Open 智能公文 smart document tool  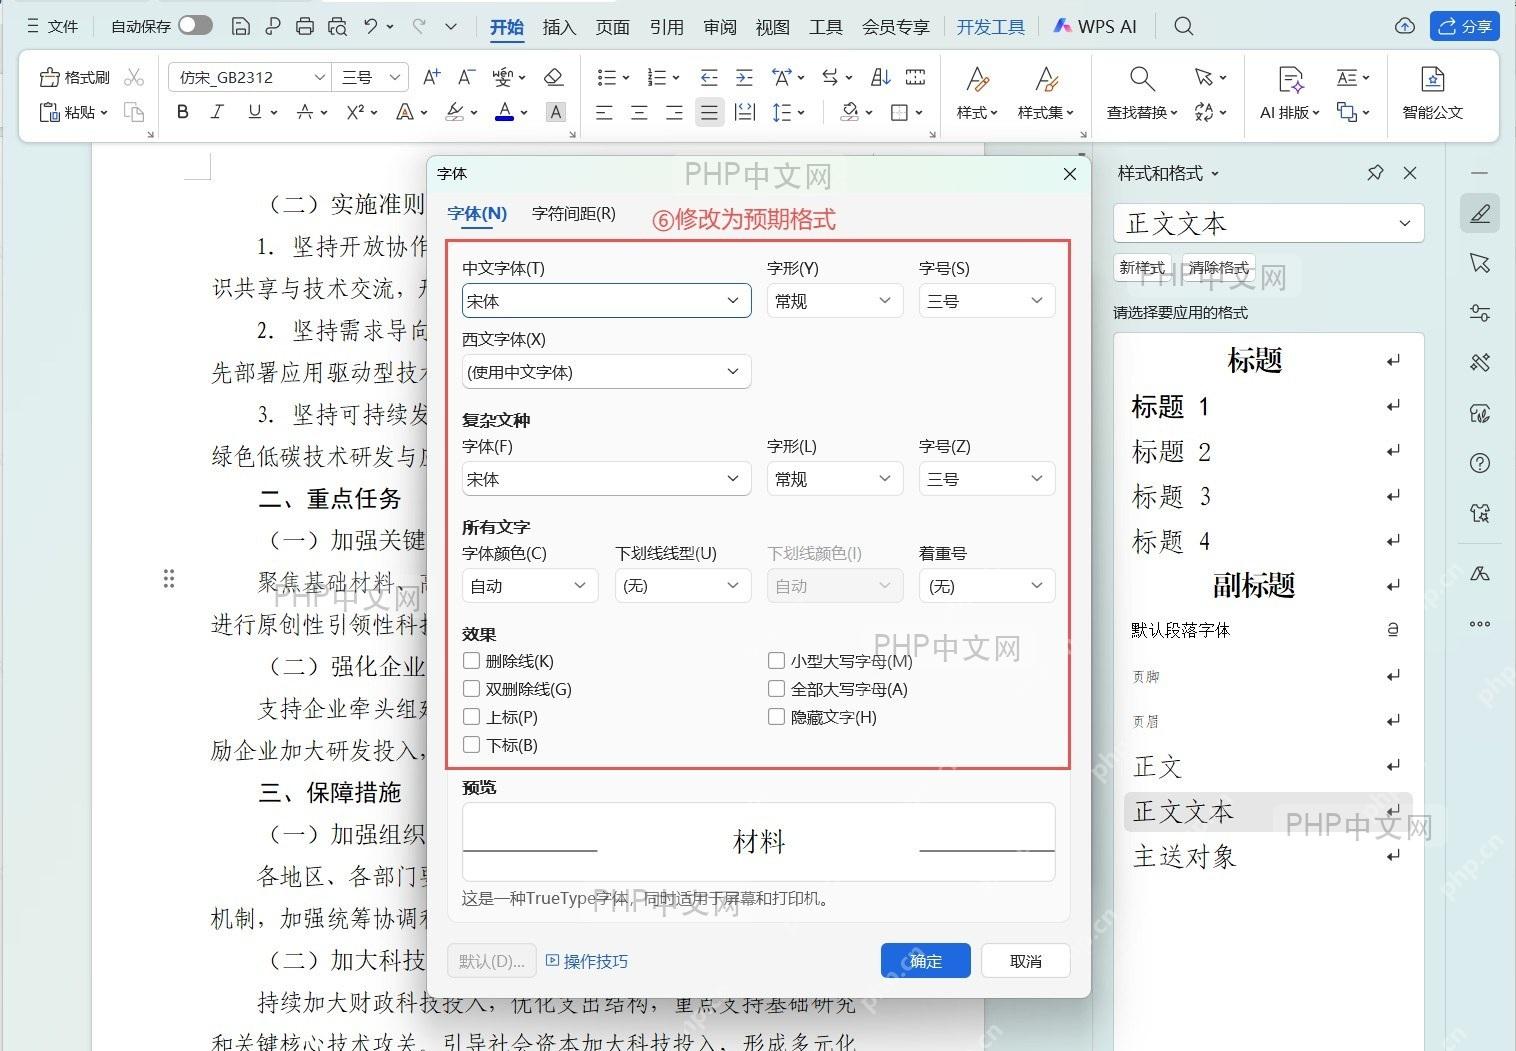tap(1432, 93)
